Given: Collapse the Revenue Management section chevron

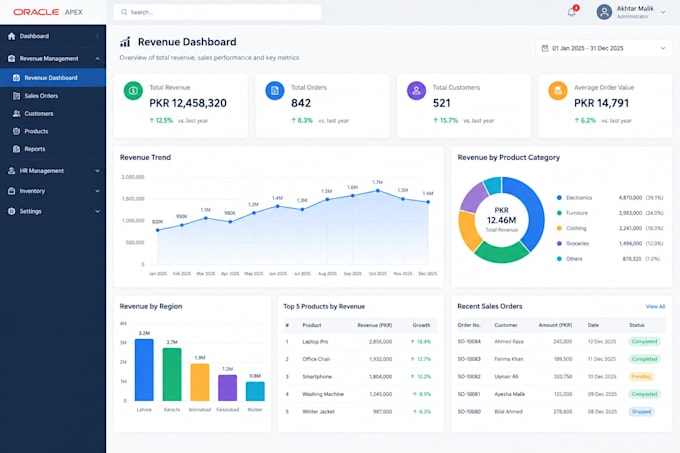Looking at the screenshot, I should point(98,59).
